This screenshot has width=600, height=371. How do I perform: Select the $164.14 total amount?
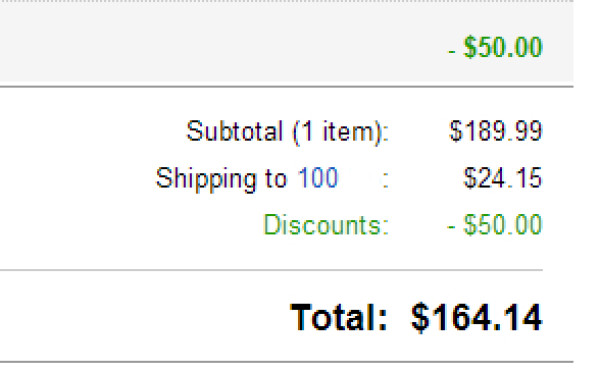click(476, 317)
